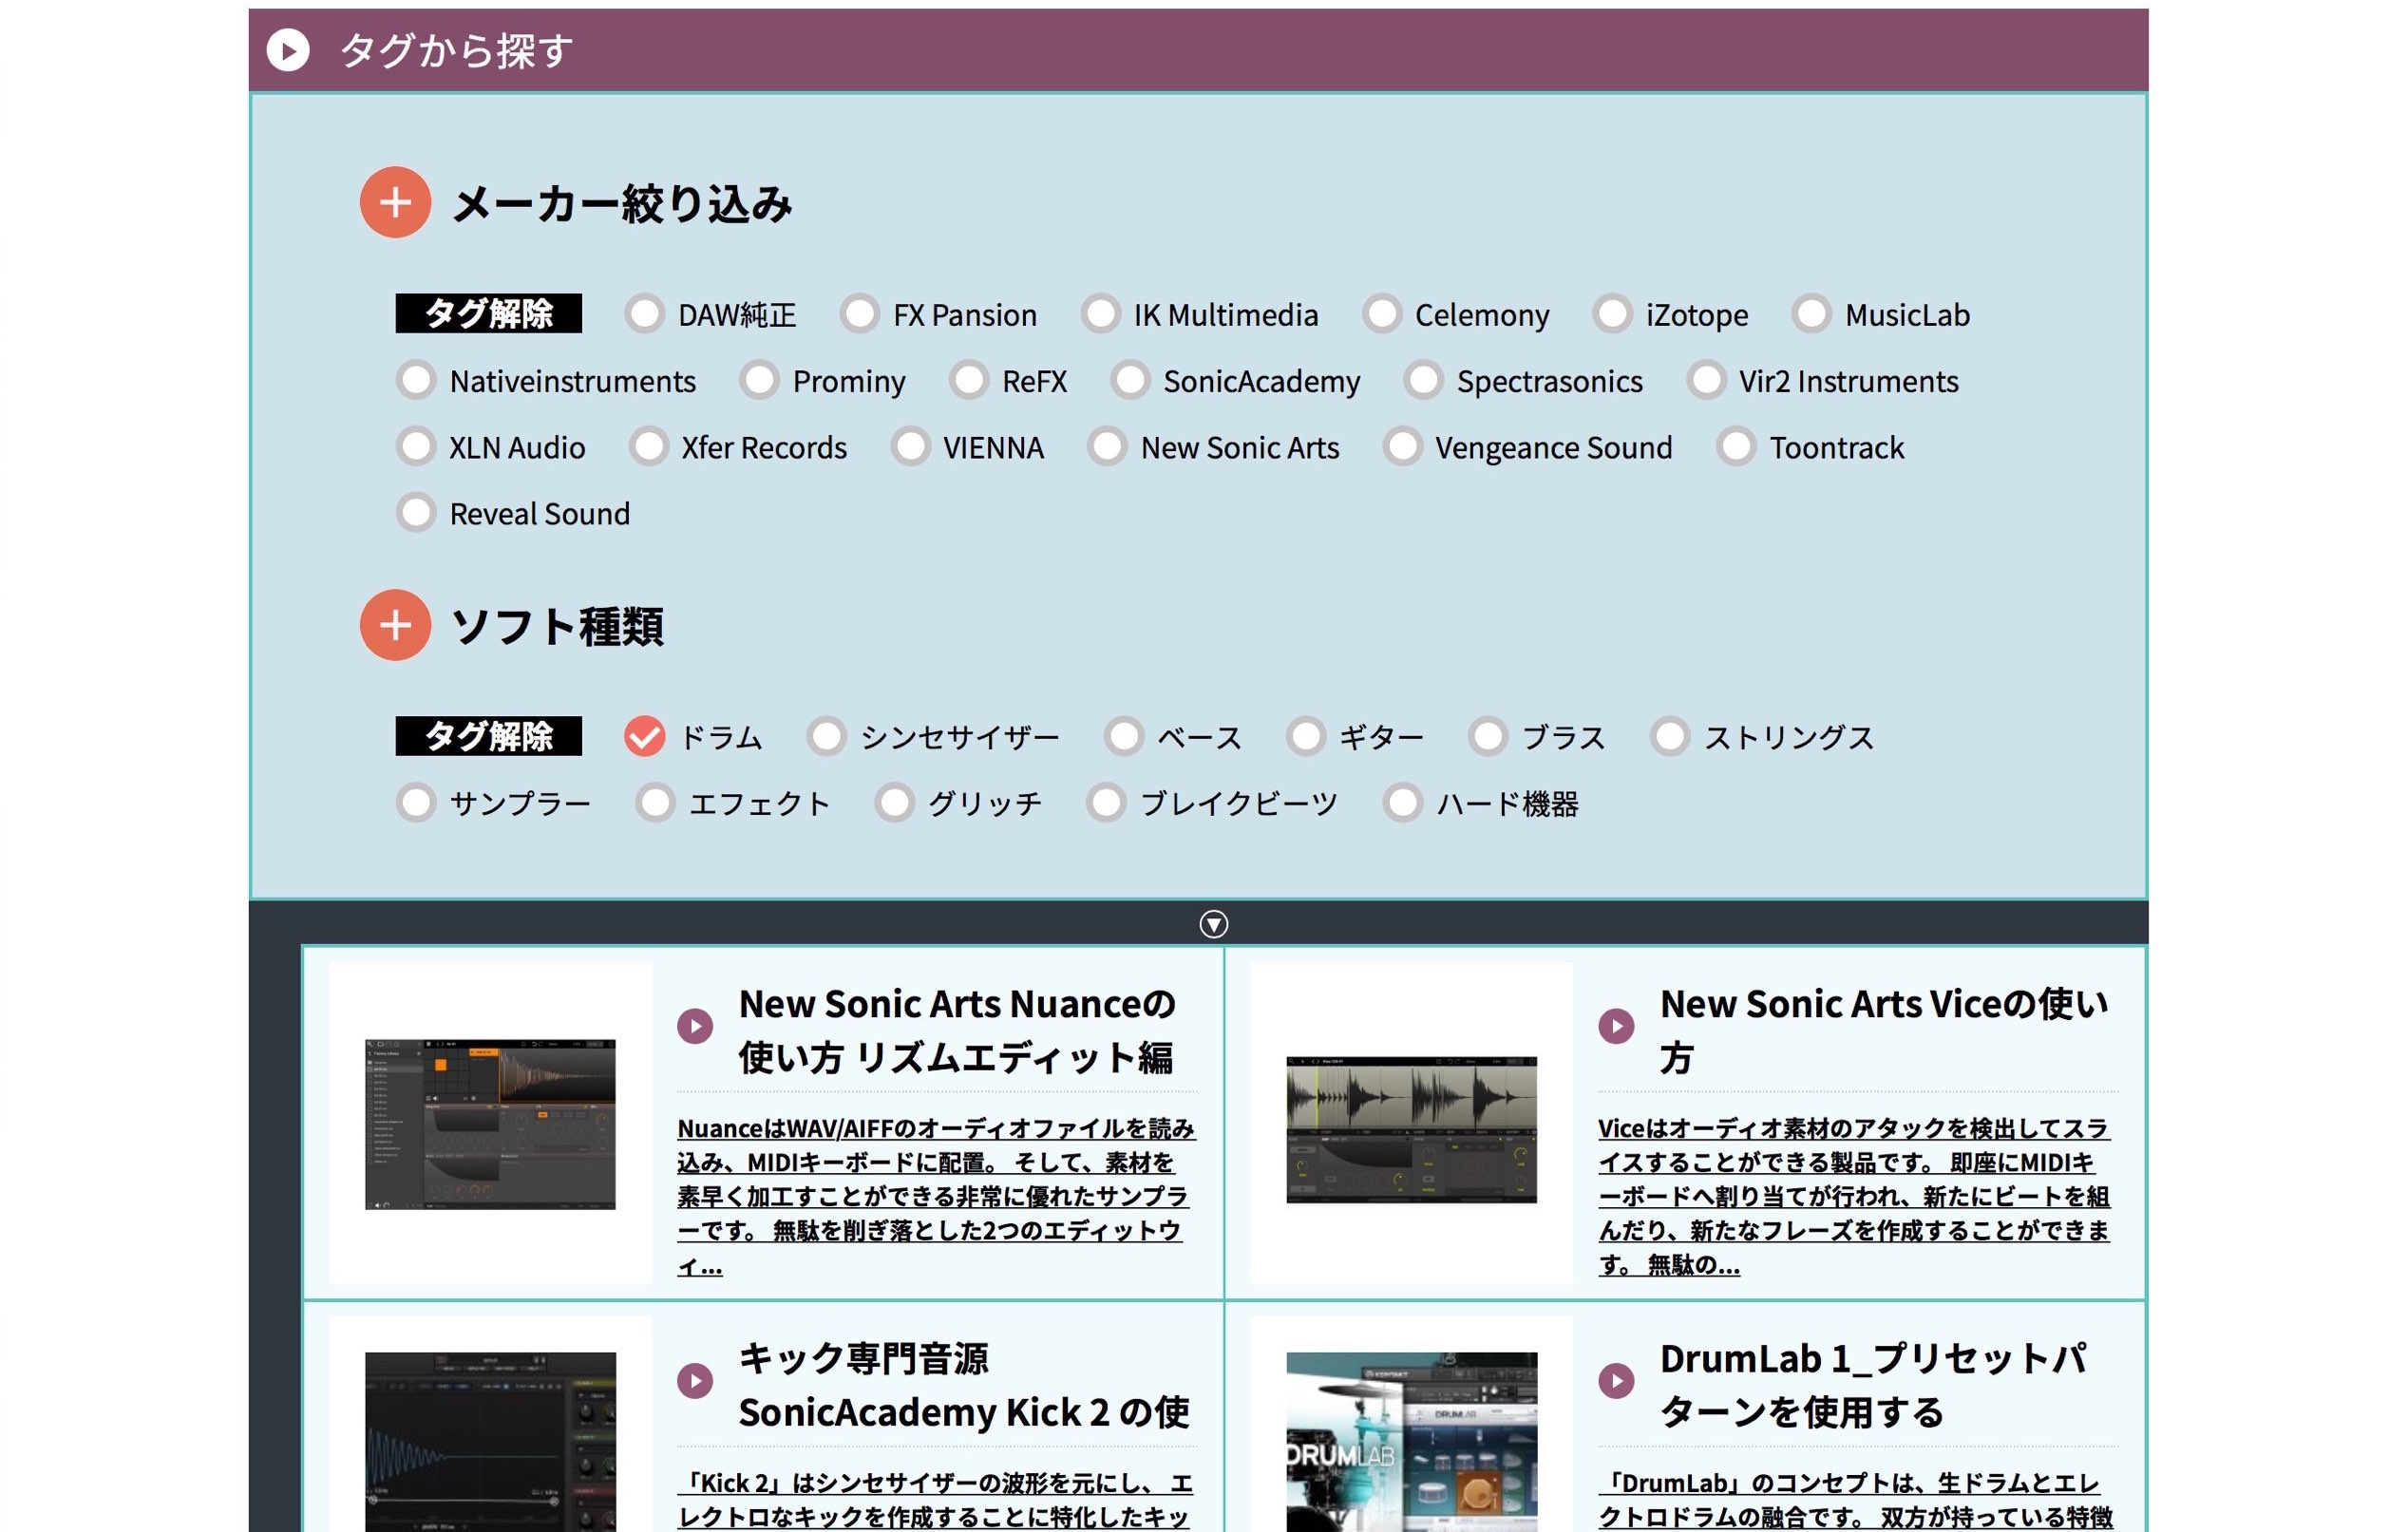Select Nativeinstruments radio button

(x=416, y=380)
